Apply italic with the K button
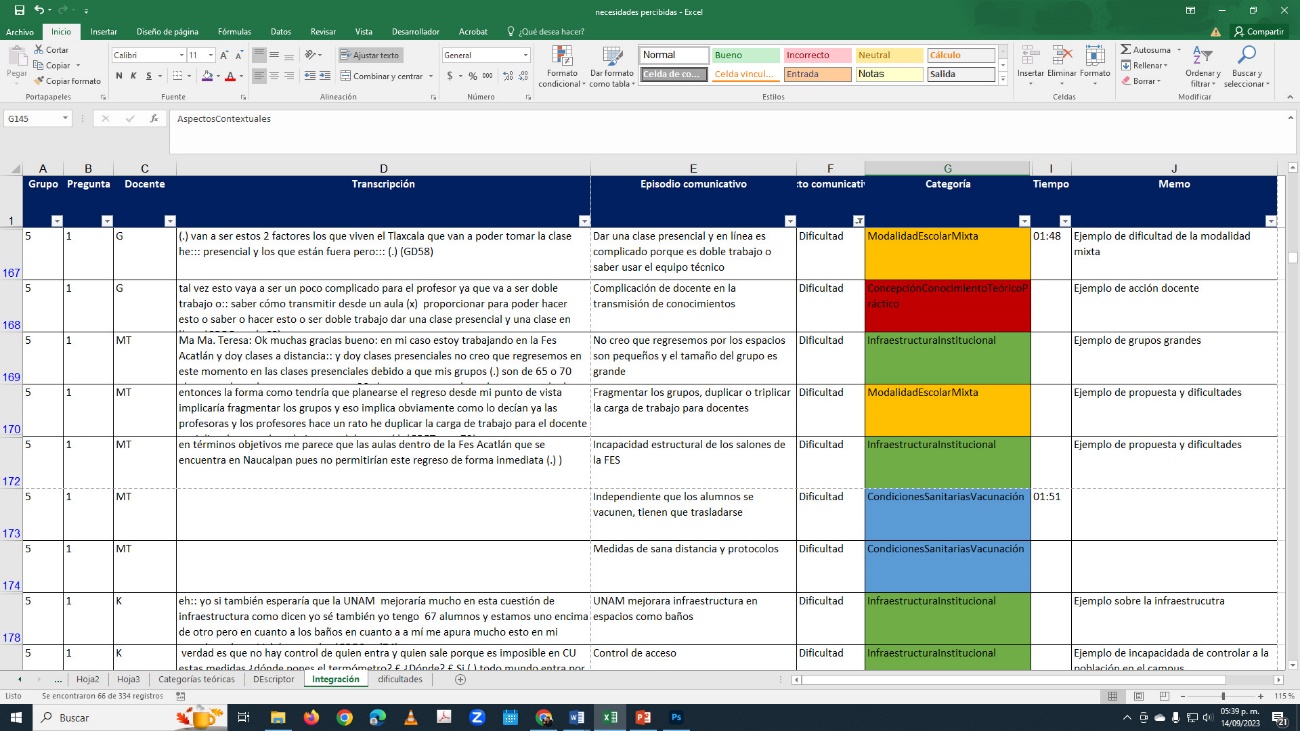 [x=133, y=76]
